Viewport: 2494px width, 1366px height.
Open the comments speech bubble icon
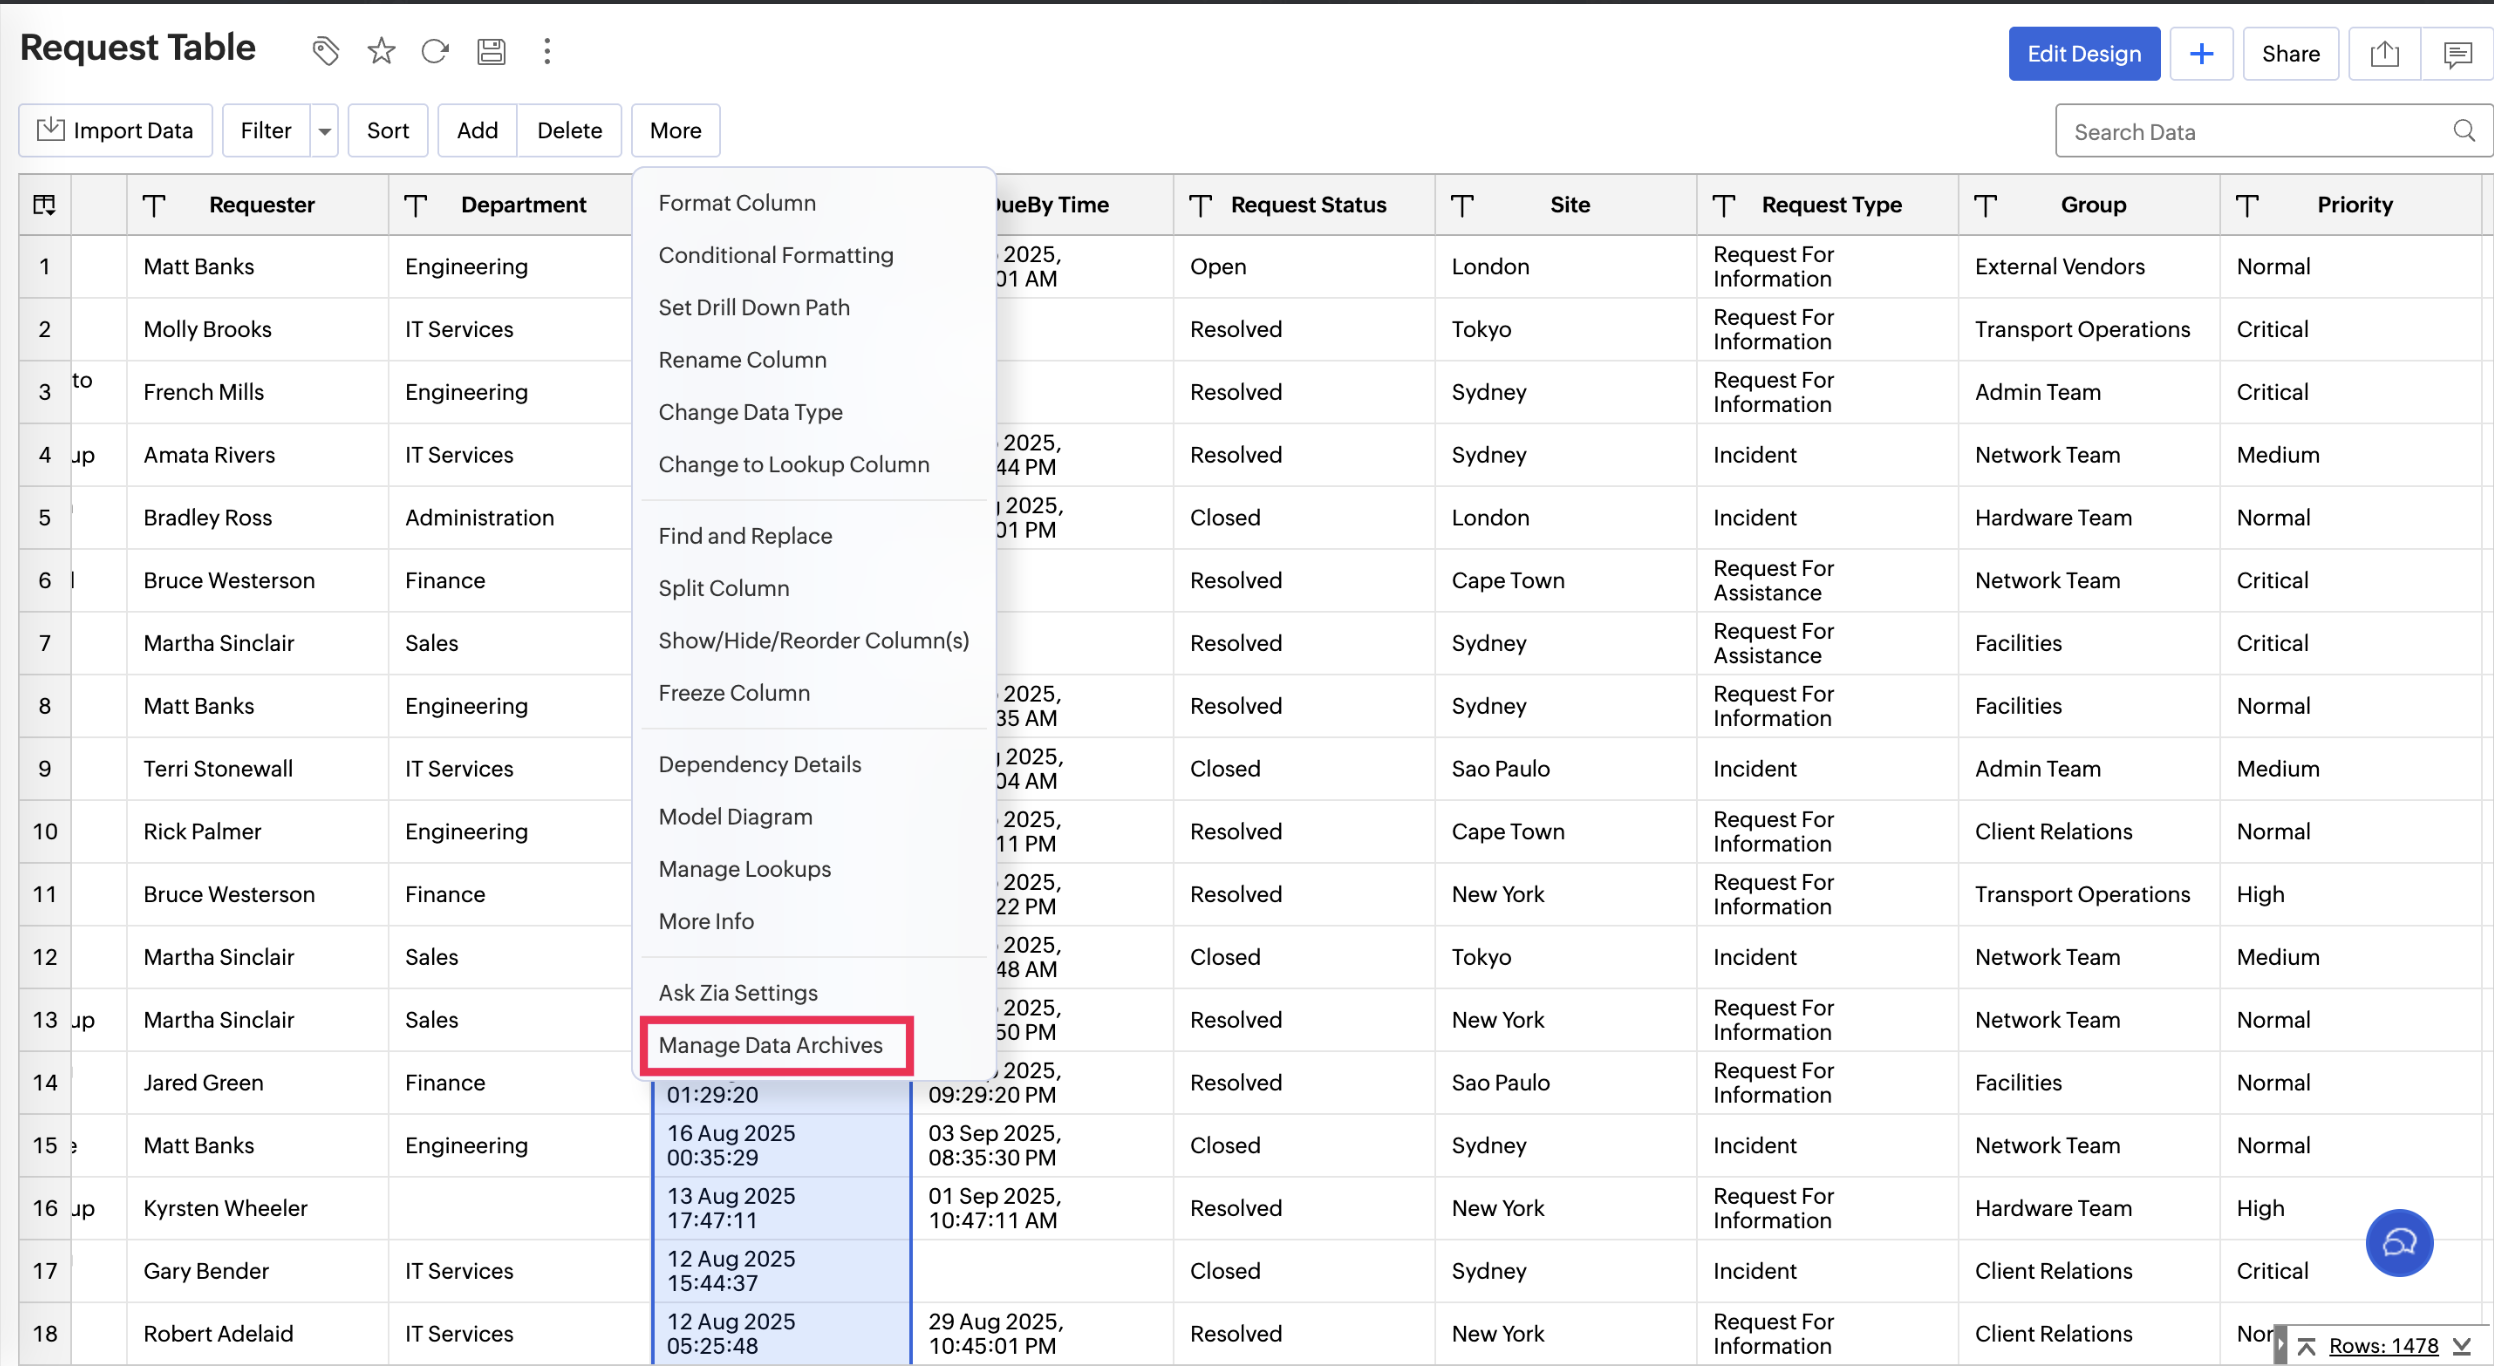(x=2457, y=54)
